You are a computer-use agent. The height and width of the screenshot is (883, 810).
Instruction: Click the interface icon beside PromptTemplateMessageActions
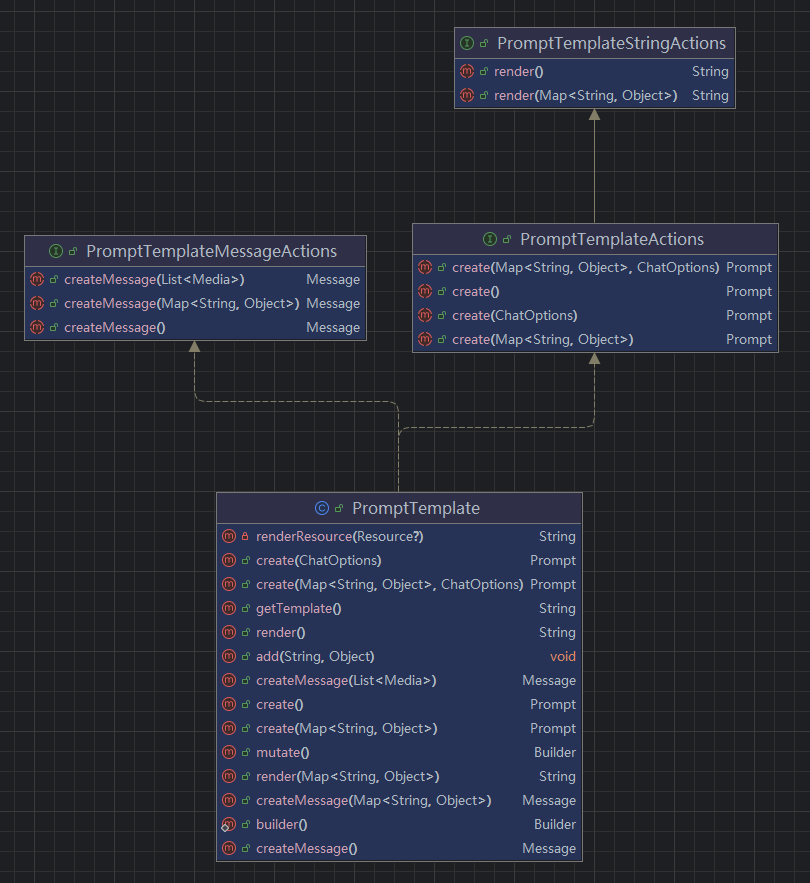pyautogui.click(x=56, y=251)
